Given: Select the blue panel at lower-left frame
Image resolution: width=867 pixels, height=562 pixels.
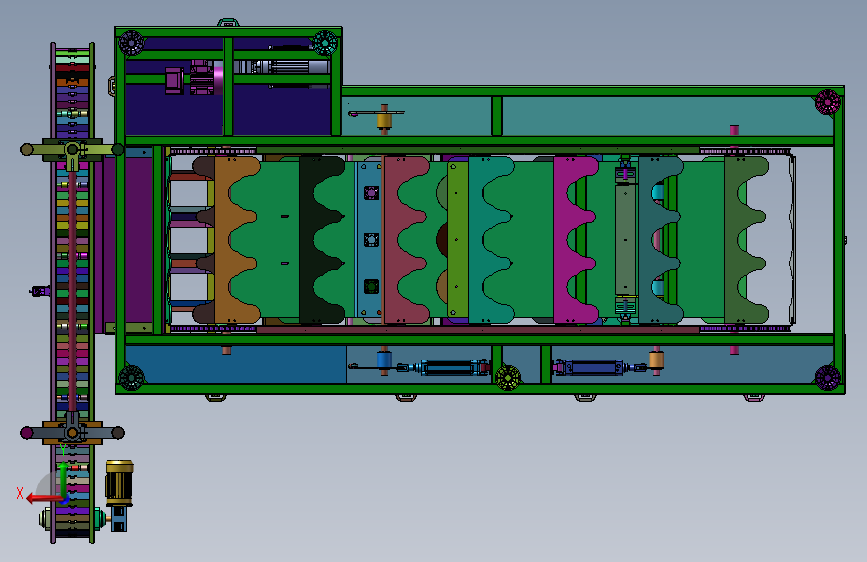Looking at the screenshot, I should click(x=236, y=364).
